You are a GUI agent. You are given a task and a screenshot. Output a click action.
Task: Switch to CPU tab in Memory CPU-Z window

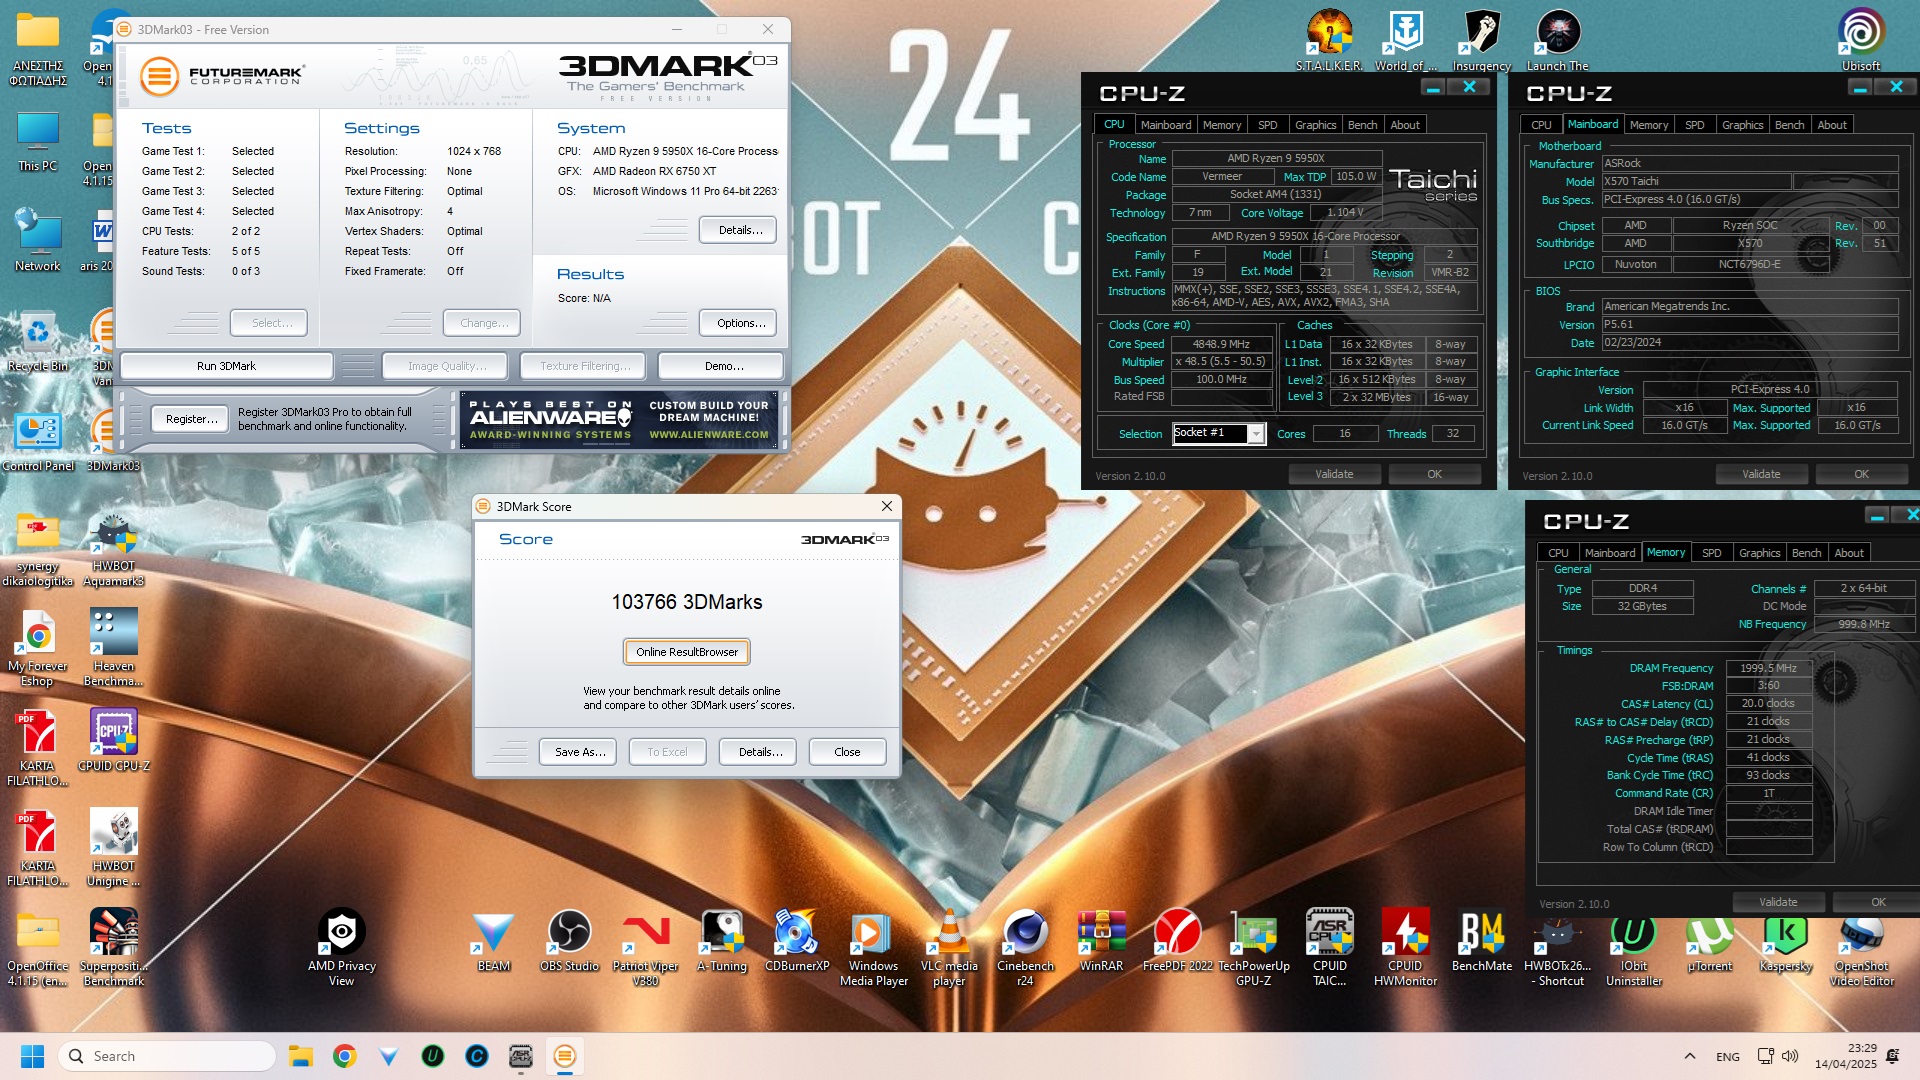[x=1558, y=553]
